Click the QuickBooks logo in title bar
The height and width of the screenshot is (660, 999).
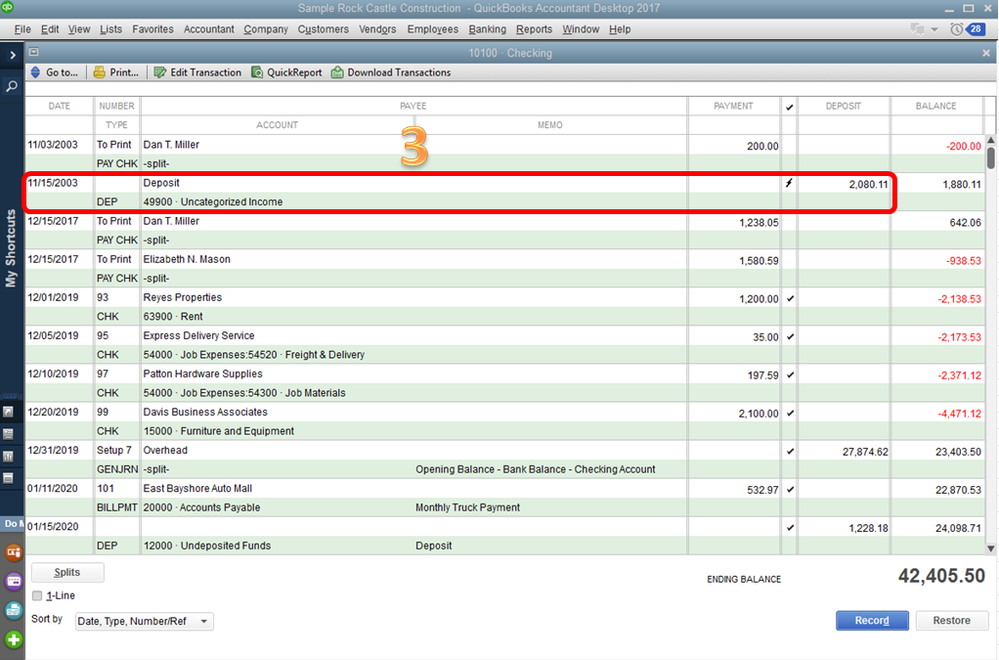[7, 6]
